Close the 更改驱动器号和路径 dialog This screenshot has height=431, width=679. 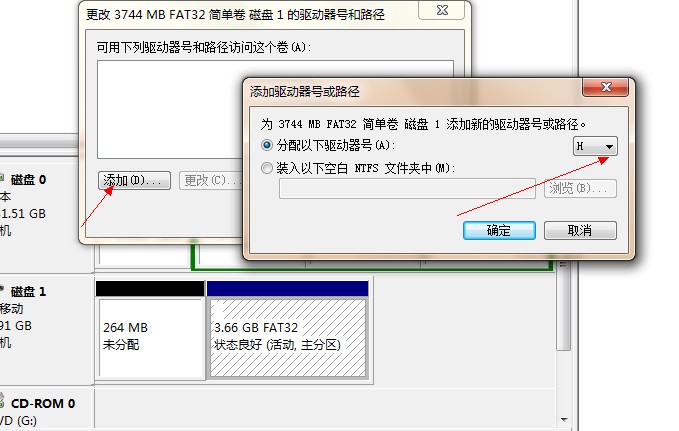point(442,10)
